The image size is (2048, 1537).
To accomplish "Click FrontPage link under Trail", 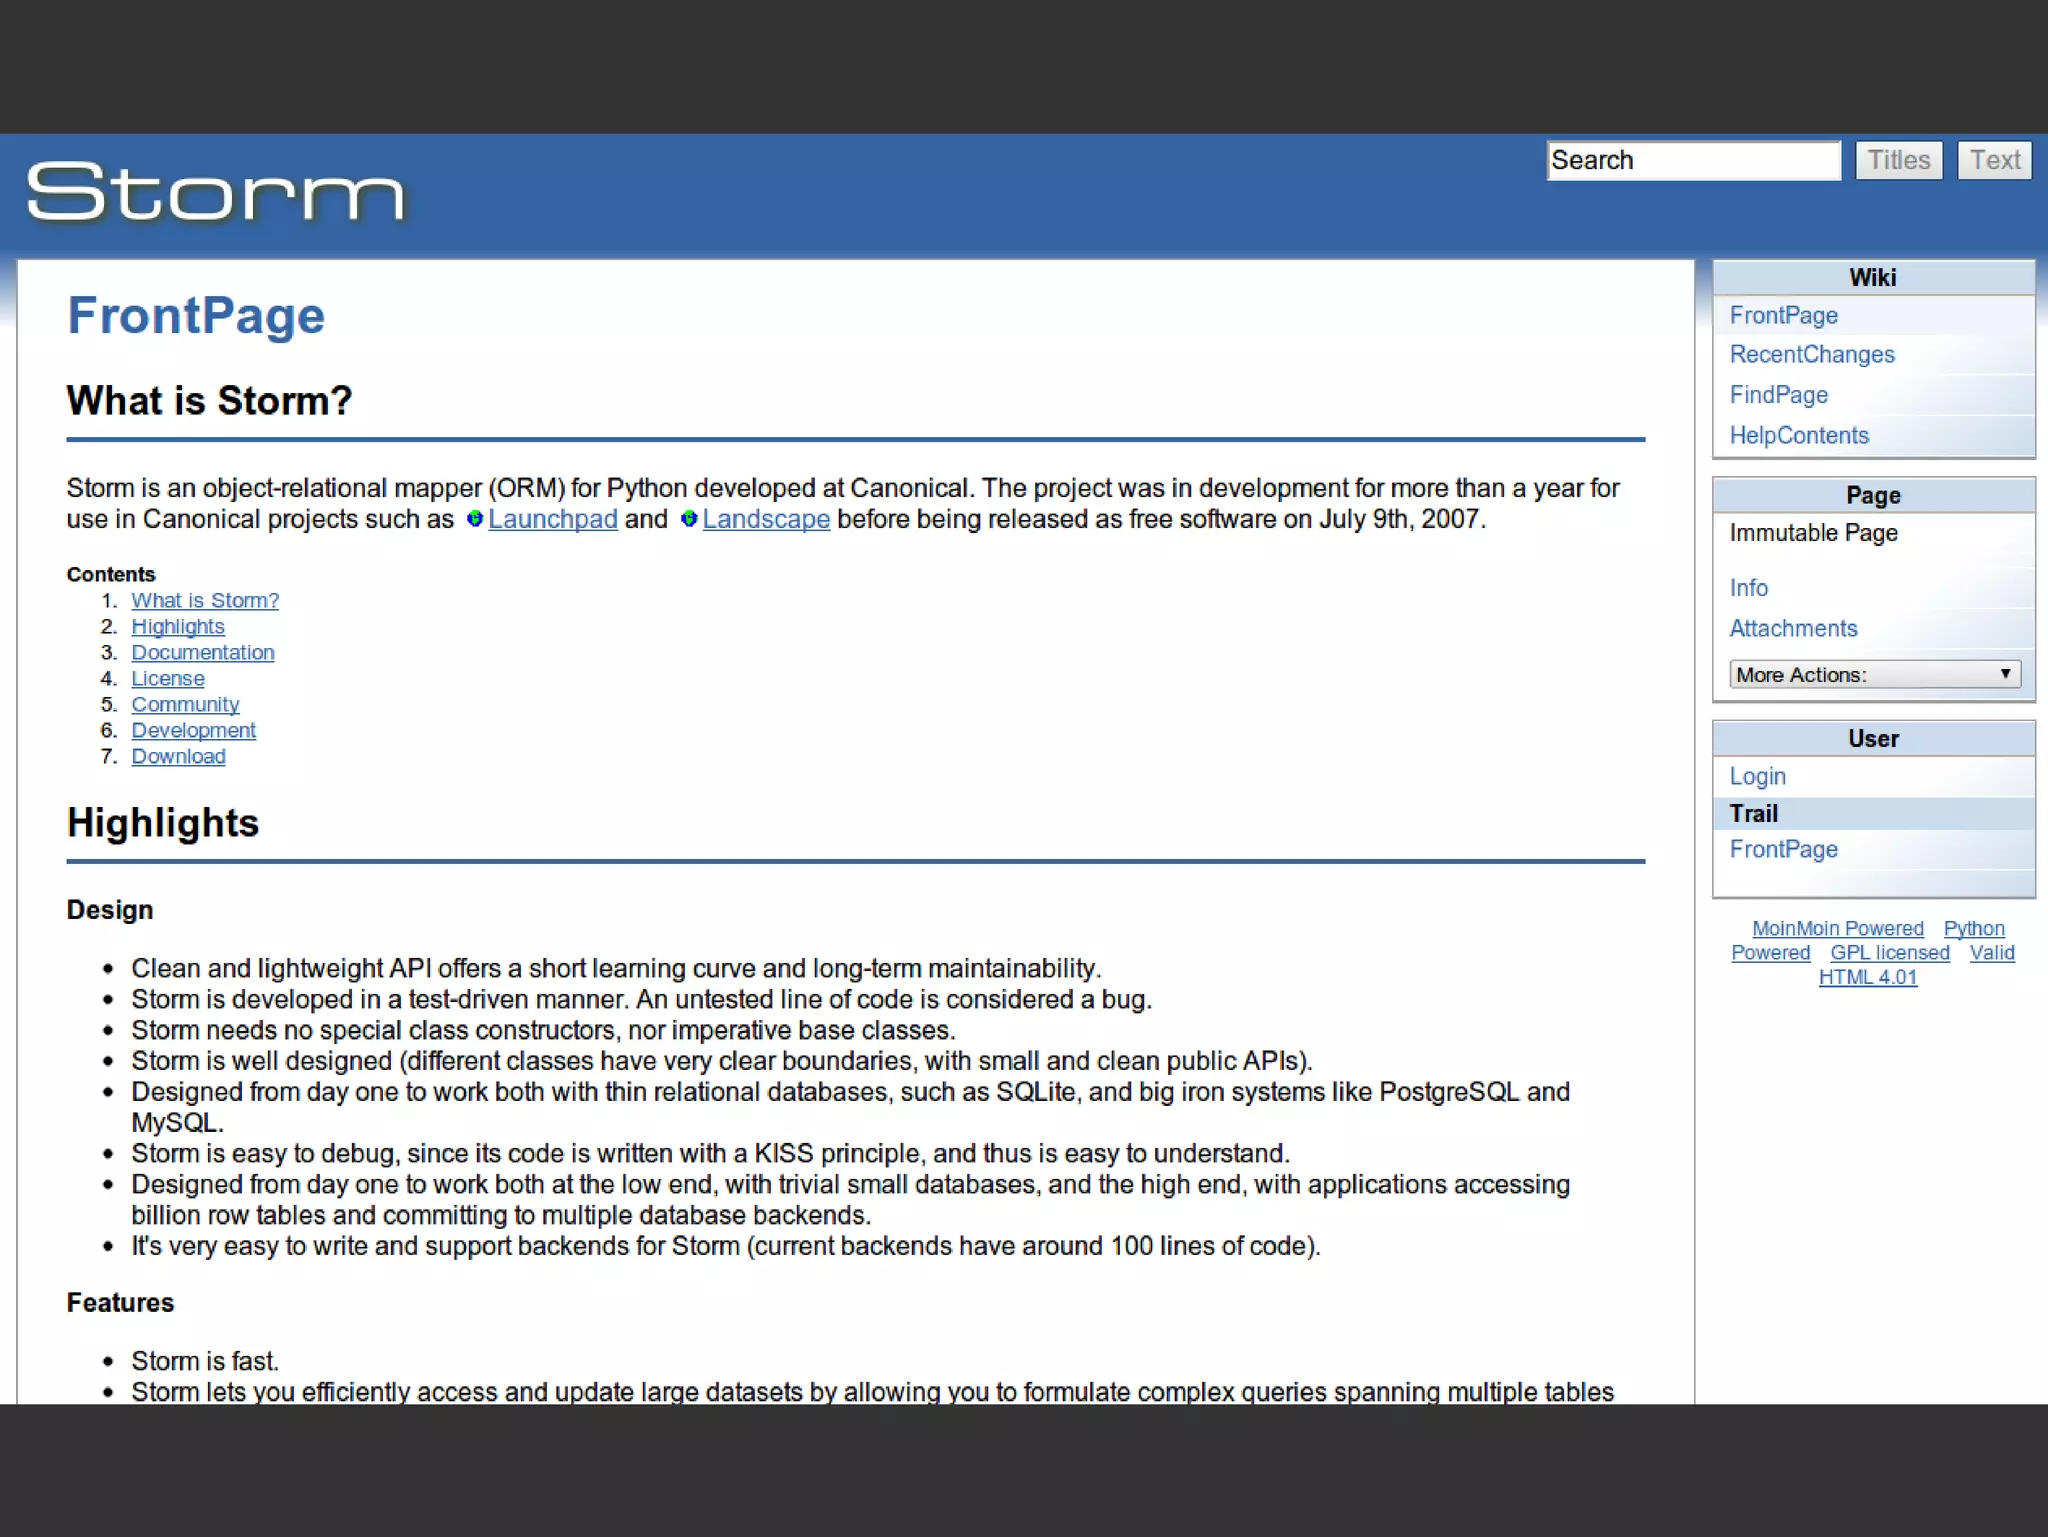I will [x=1783, y=850].
